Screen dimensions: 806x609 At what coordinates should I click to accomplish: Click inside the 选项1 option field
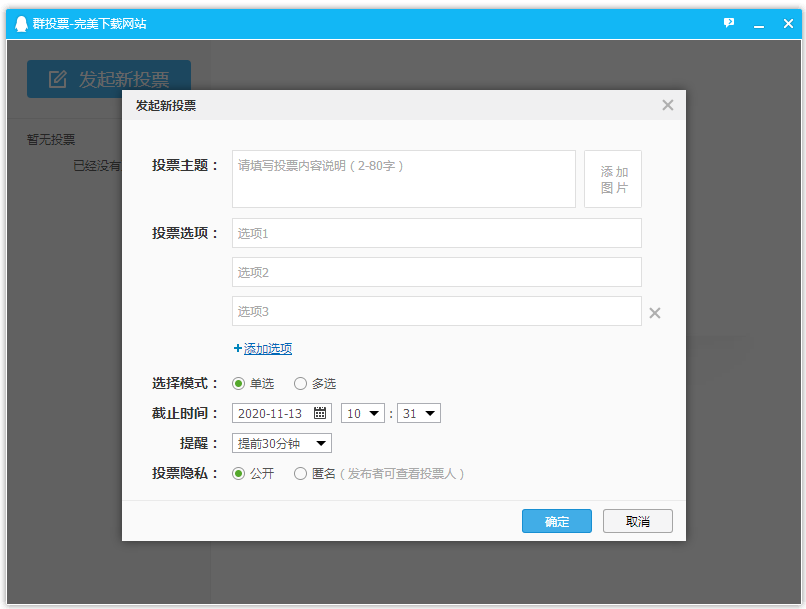coord(436,233)
